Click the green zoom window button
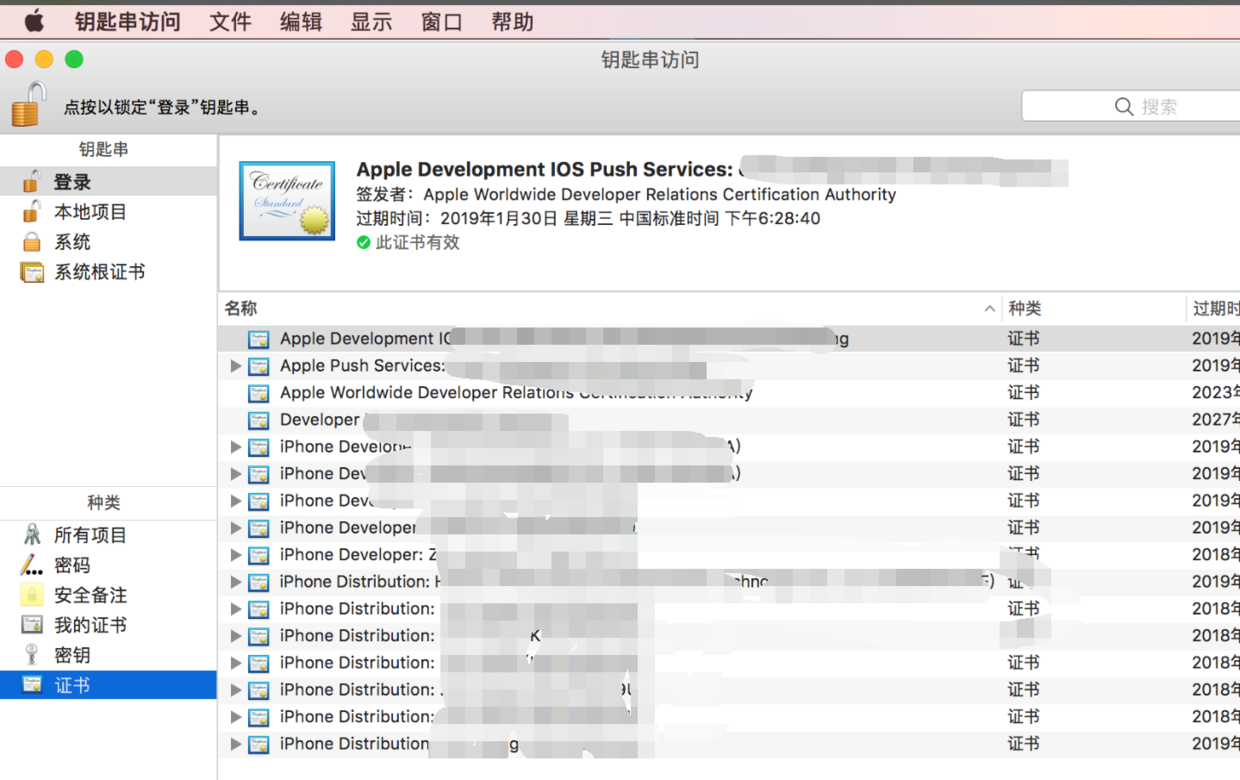 pyautogui.click(x=74, y=60)
